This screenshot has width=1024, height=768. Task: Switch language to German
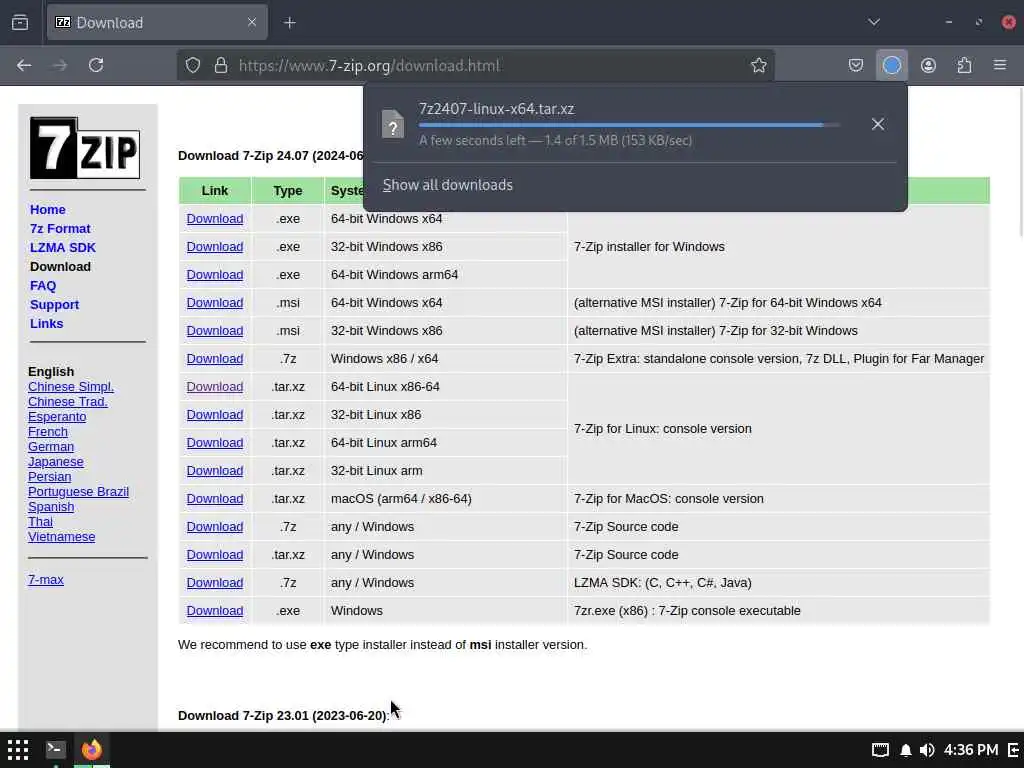click(51, 447)
